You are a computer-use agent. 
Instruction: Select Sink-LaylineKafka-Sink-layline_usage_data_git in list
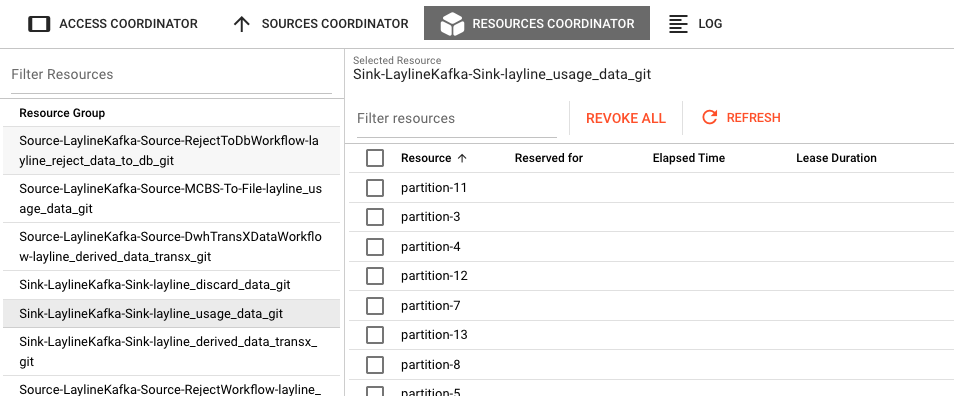pos(171,314)
